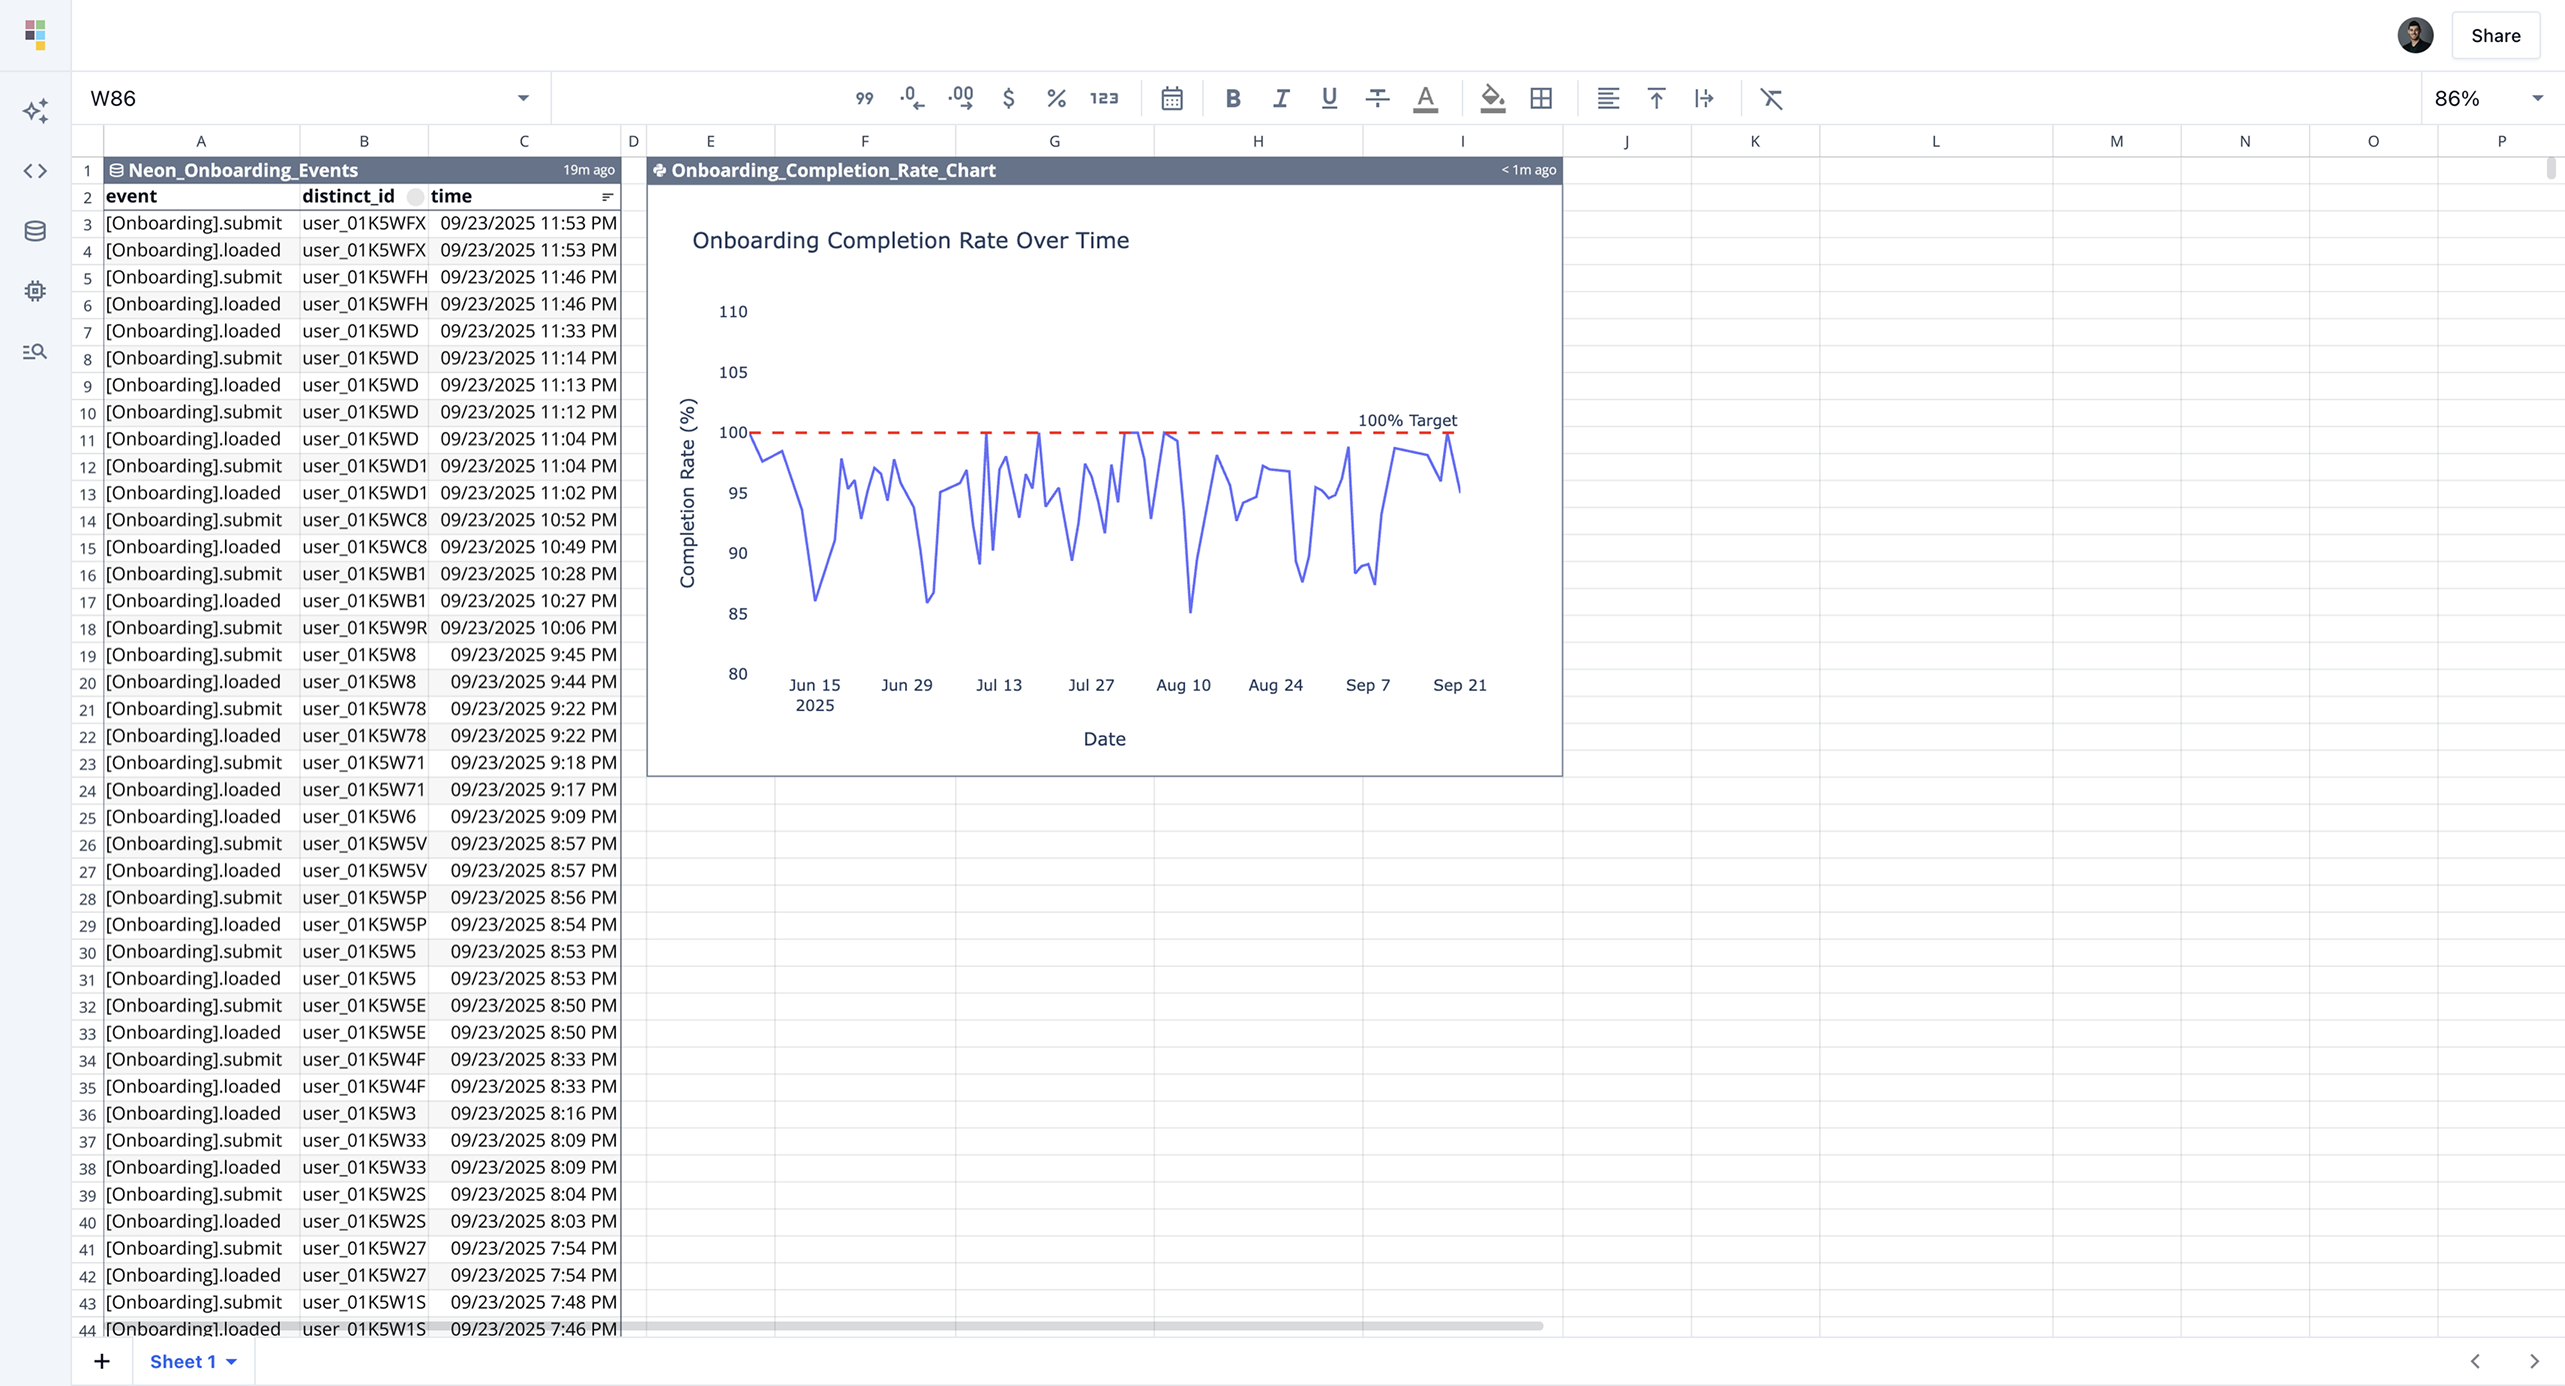Open the Sheet 1 tab dropdown arrow
The width and height of the screenshot is (2565, 1386).
point(232,1361)
